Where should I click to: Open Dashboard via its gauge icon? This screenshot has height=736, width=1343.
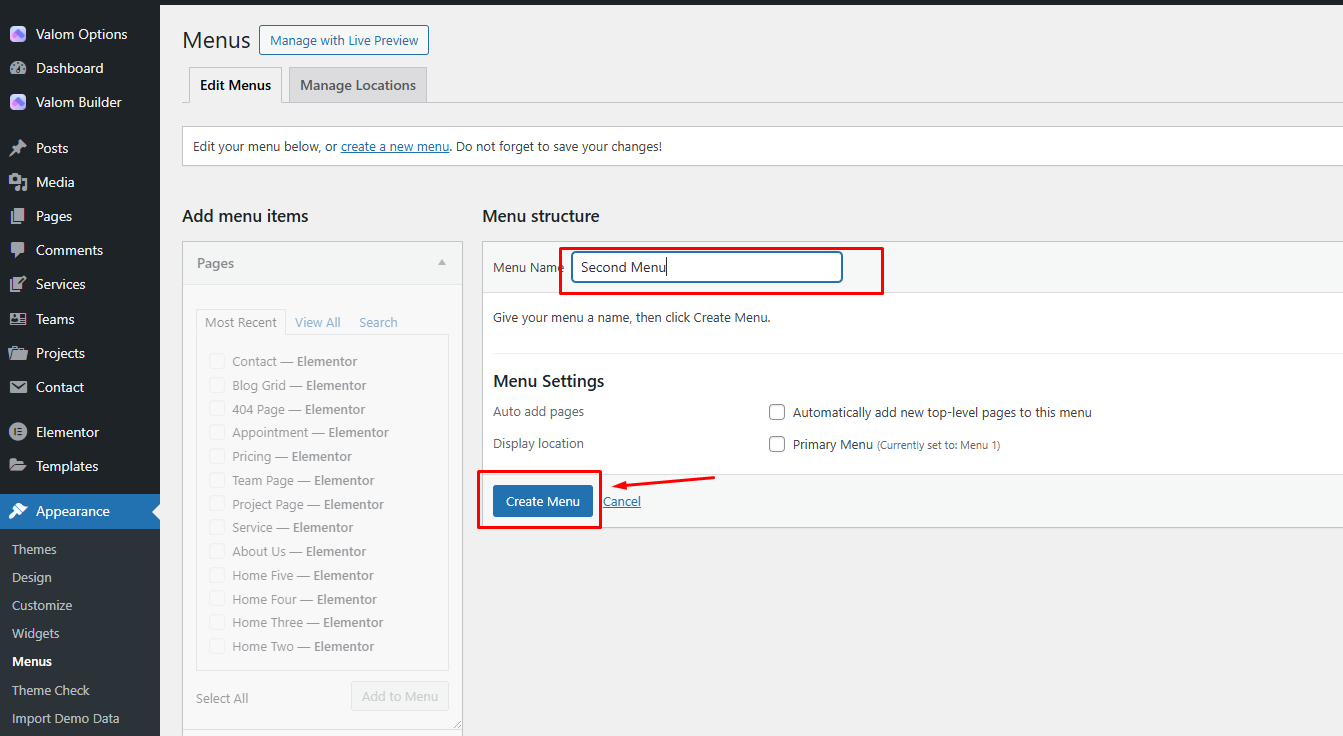pyautogui.click(x=18, y=68)
